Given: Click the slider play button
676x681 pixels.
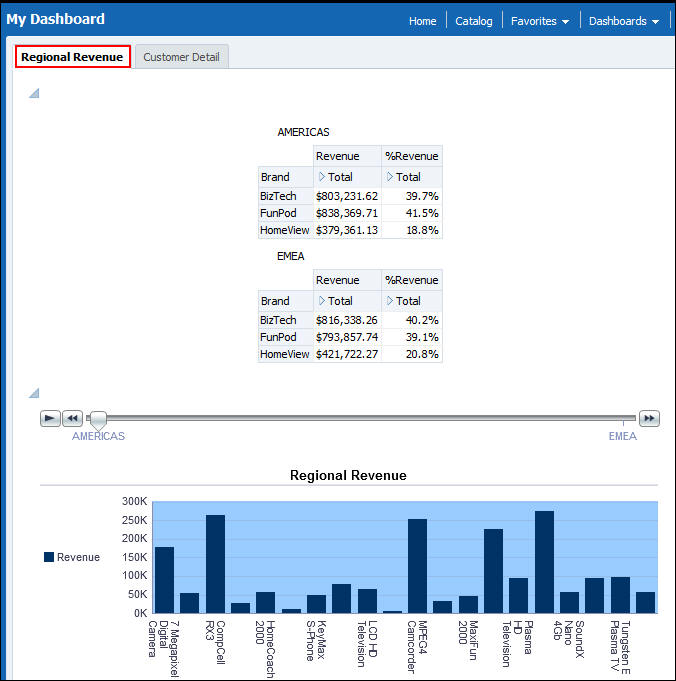Looking at the screenshot, I should pos(50,418).
